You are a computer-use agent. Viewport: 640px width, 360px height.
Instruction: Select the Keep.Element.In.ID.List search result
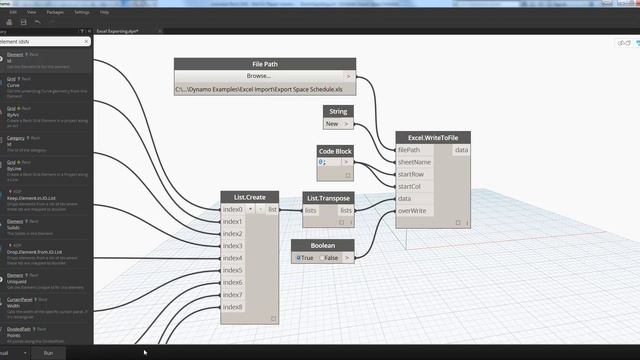47,200
